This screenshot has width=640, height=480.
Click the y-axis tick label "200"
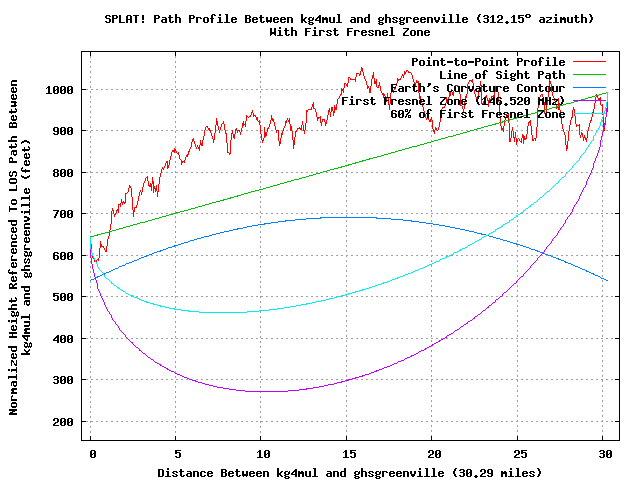[64, 421]
